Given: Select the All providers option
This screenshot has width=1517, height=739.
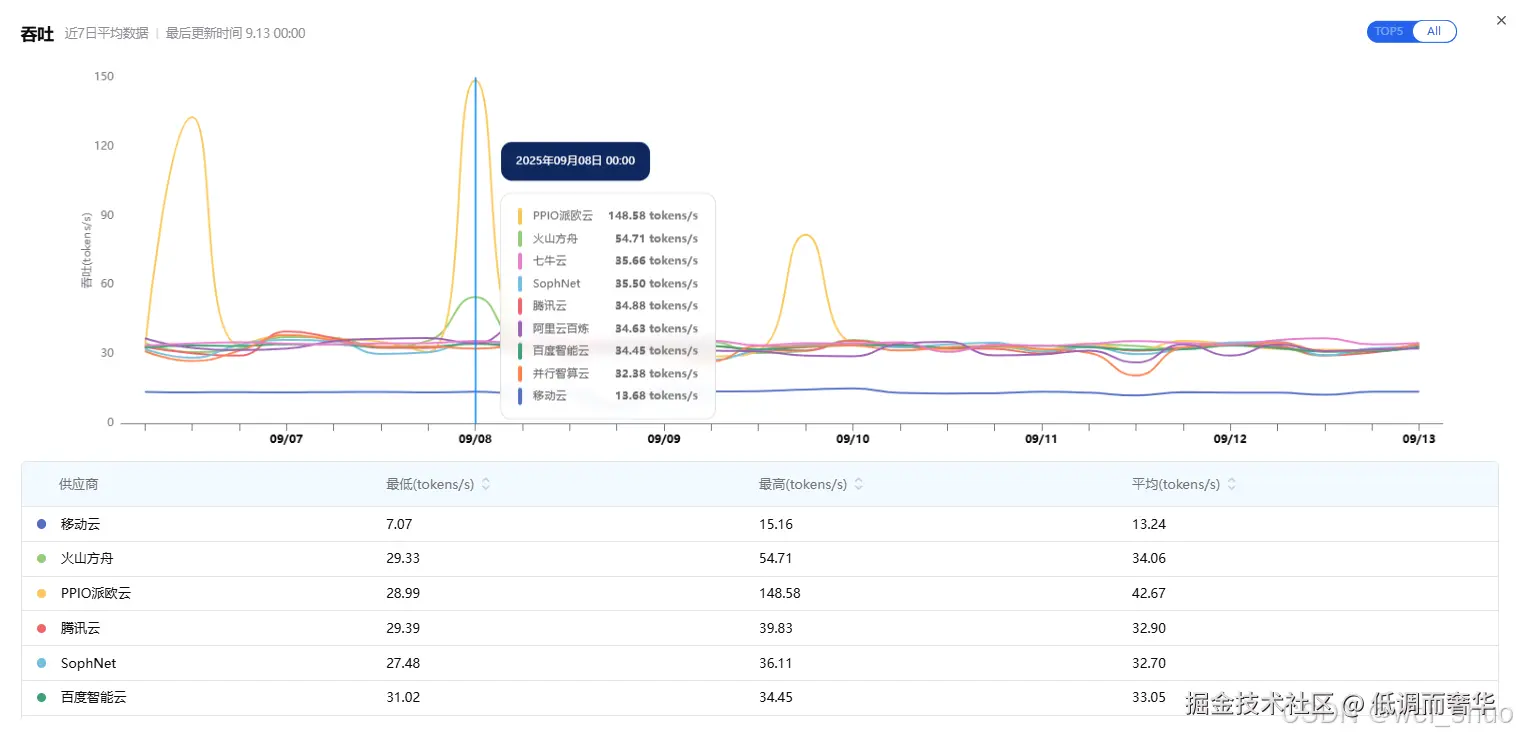Looking at the screenshot, I should pos(1434,32).
